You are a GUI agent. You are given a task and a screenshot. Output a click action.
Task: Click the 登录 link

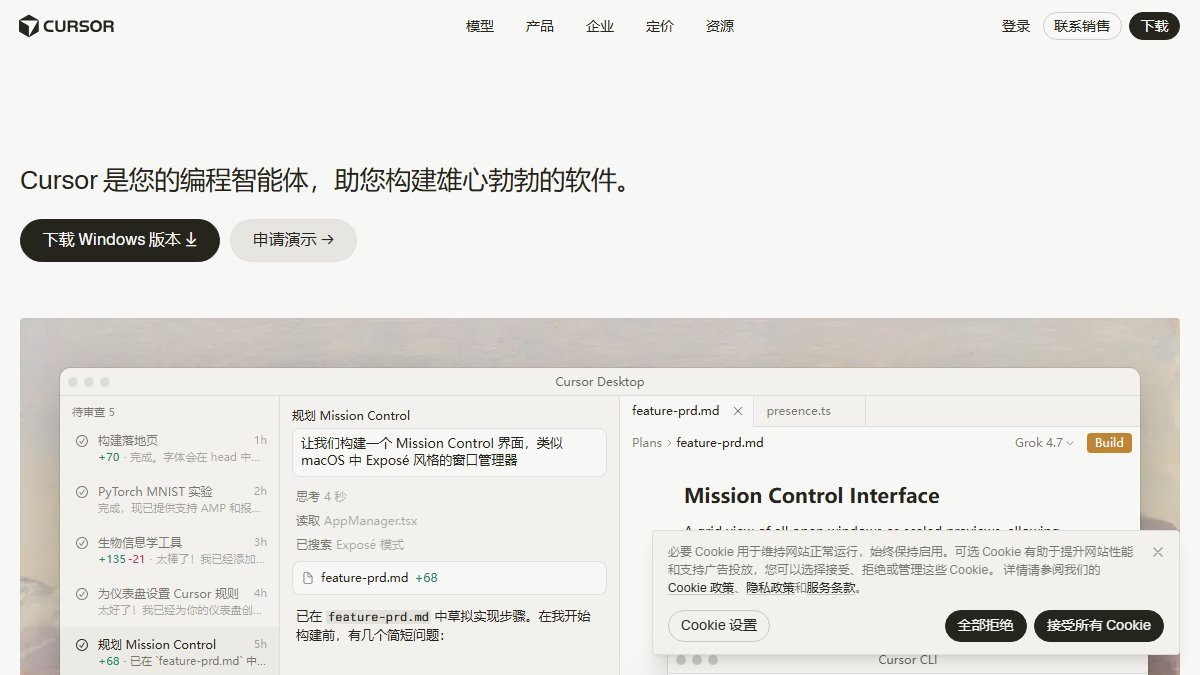pyautogui.click(x=1016, y=26)
